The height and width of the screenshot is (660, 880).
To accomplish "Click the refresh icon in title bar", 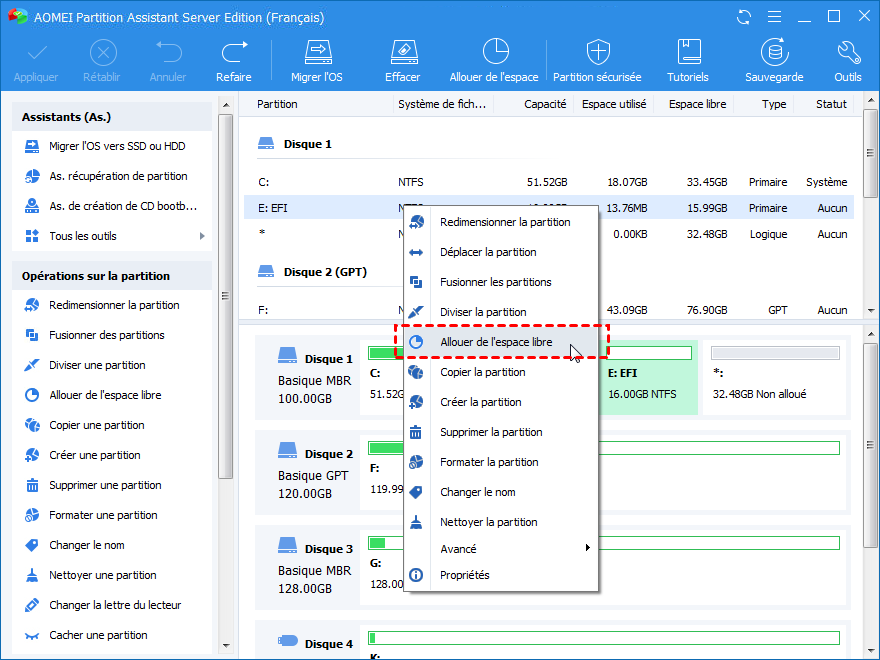I will 744,17.
